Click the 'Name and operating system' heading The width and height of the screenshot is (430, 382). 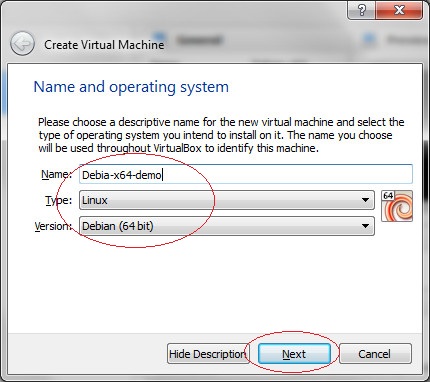[x=131, y=87]
